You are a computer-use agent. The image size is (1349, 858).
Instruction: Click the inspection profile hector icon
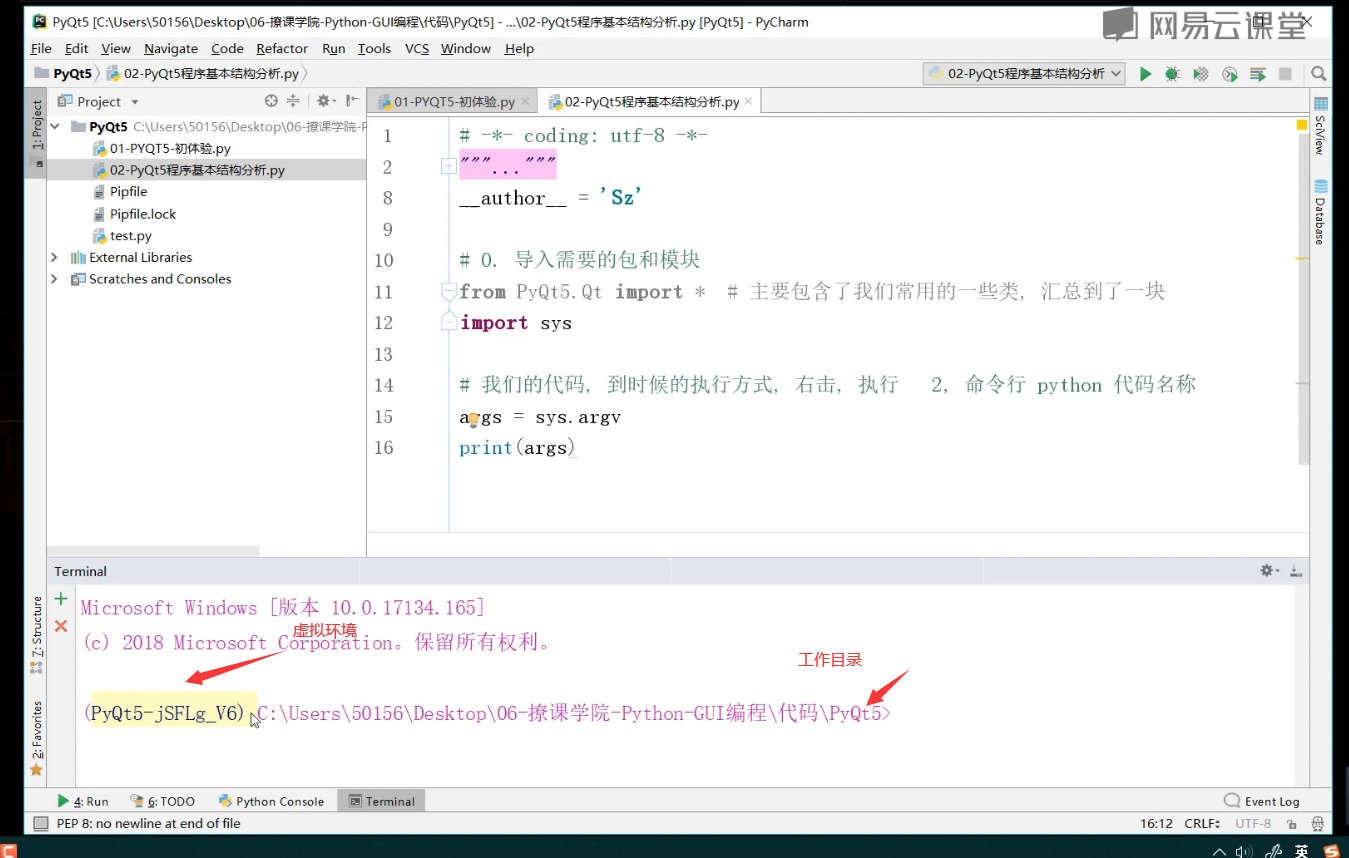(x=1318, y=824)
